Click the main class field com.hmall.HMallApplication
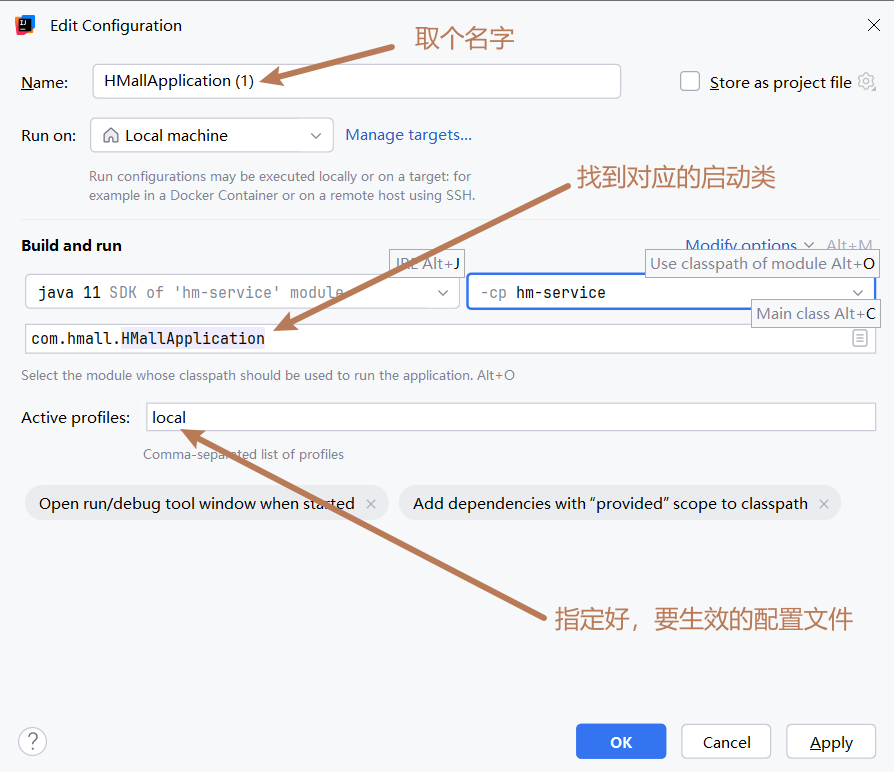 pyautogui.click(x=450, y=339)
